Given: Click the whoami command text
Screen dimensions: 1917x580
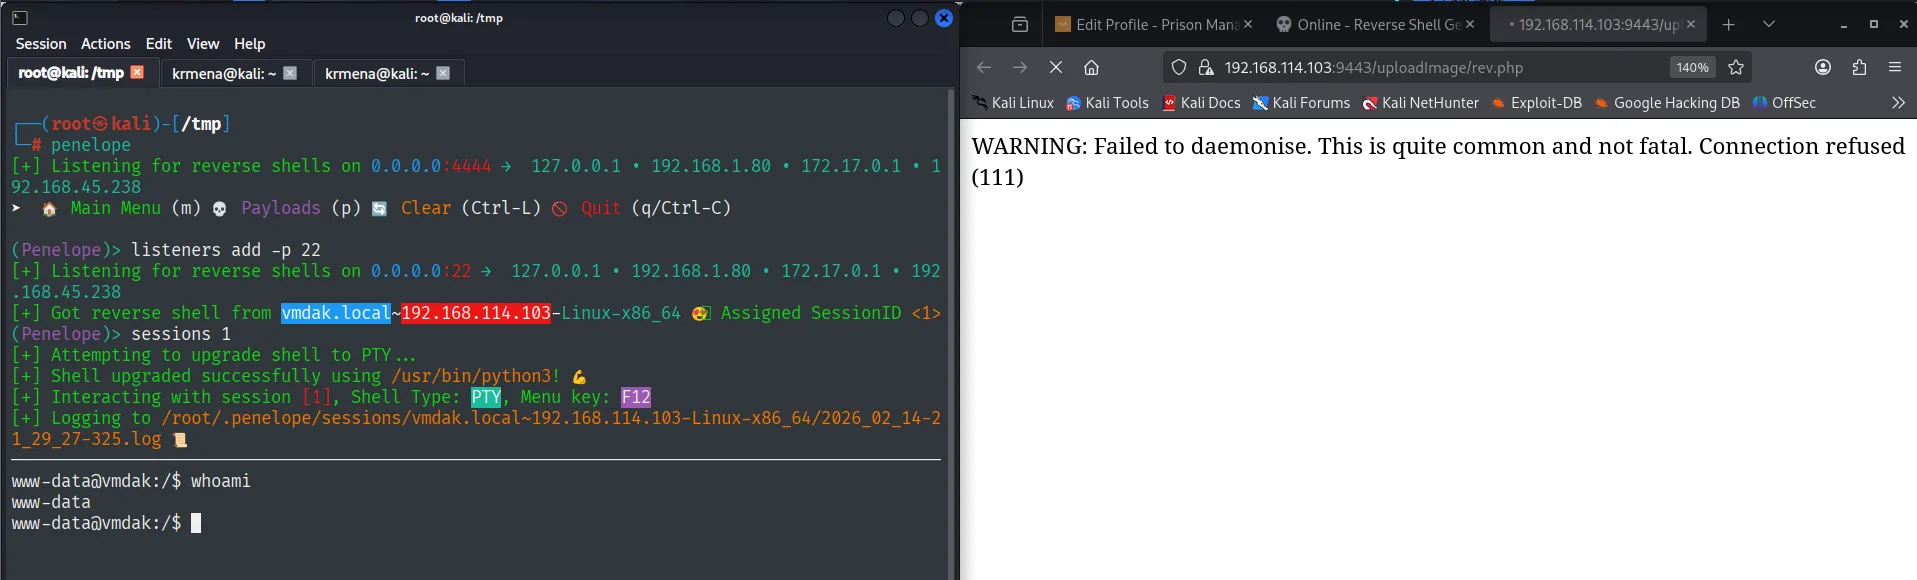Looking at the screenshot, I should [221, 481].
